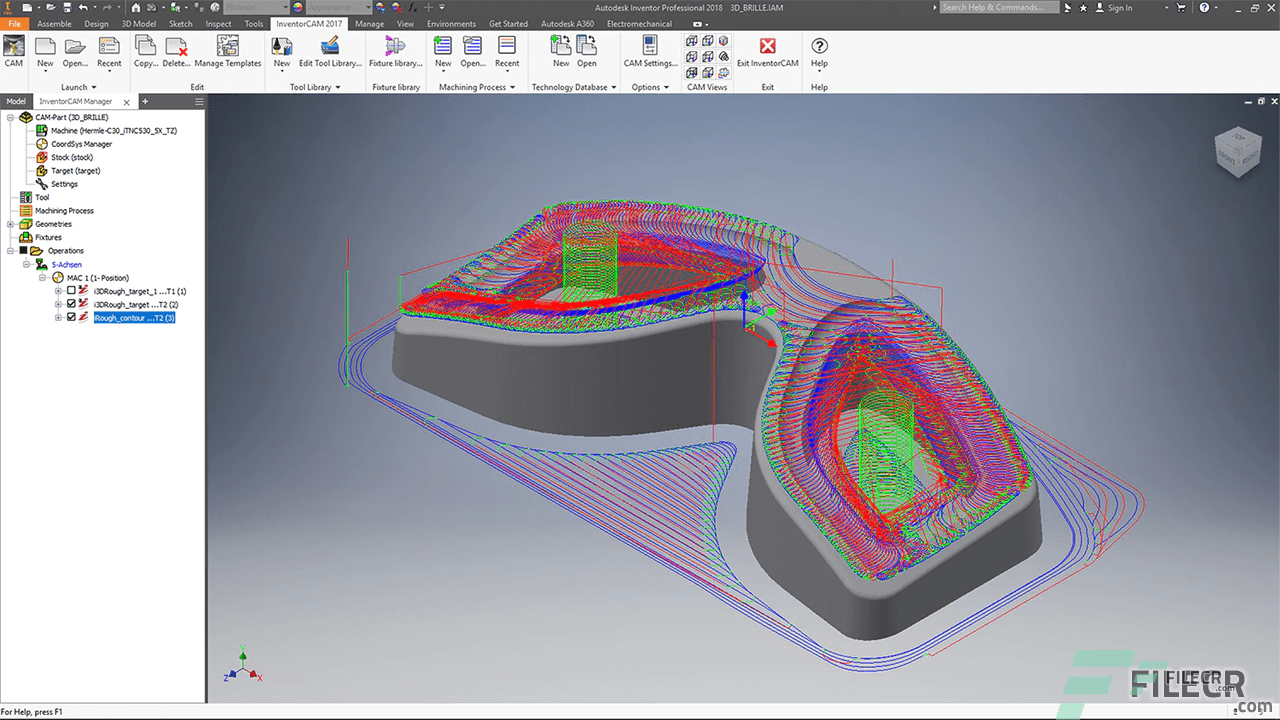Image resolution: width=1280 pixels, height=720 pixels.
Task: Open CAM Settings
Action: 650,50
